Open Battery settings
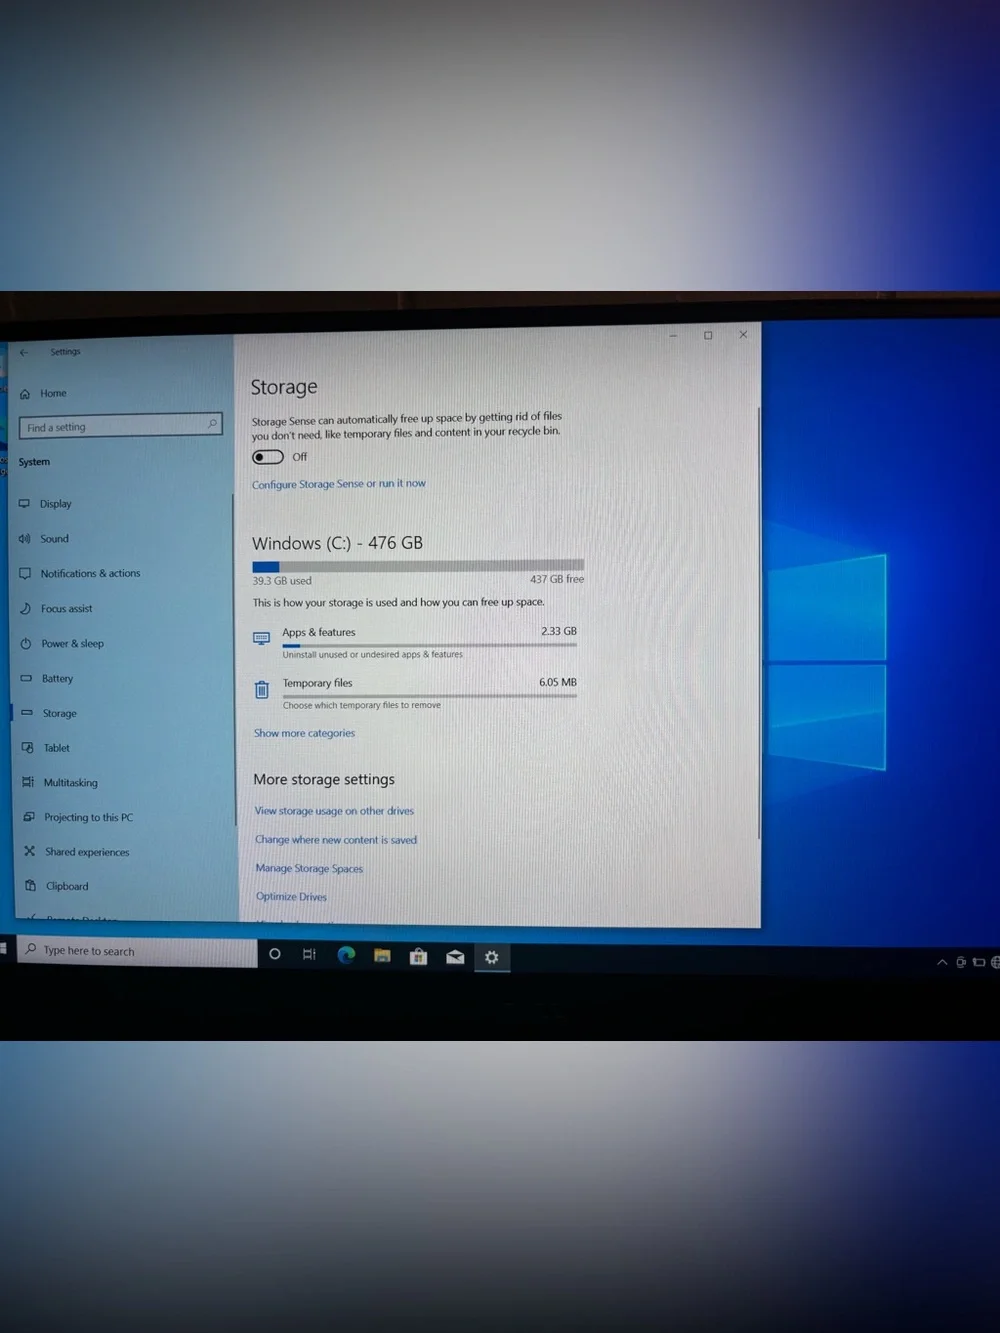The width and height of the screenshot is (1000, 1333). click(47, 678)
